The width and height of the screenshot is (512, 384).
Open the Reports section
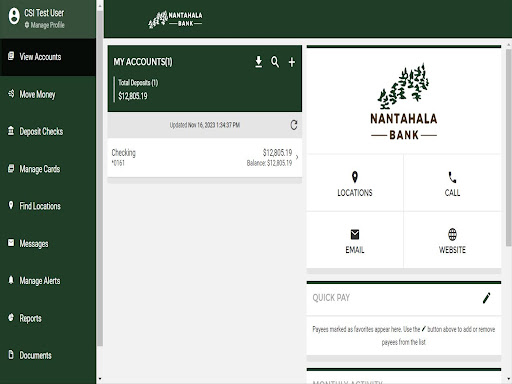48,318
